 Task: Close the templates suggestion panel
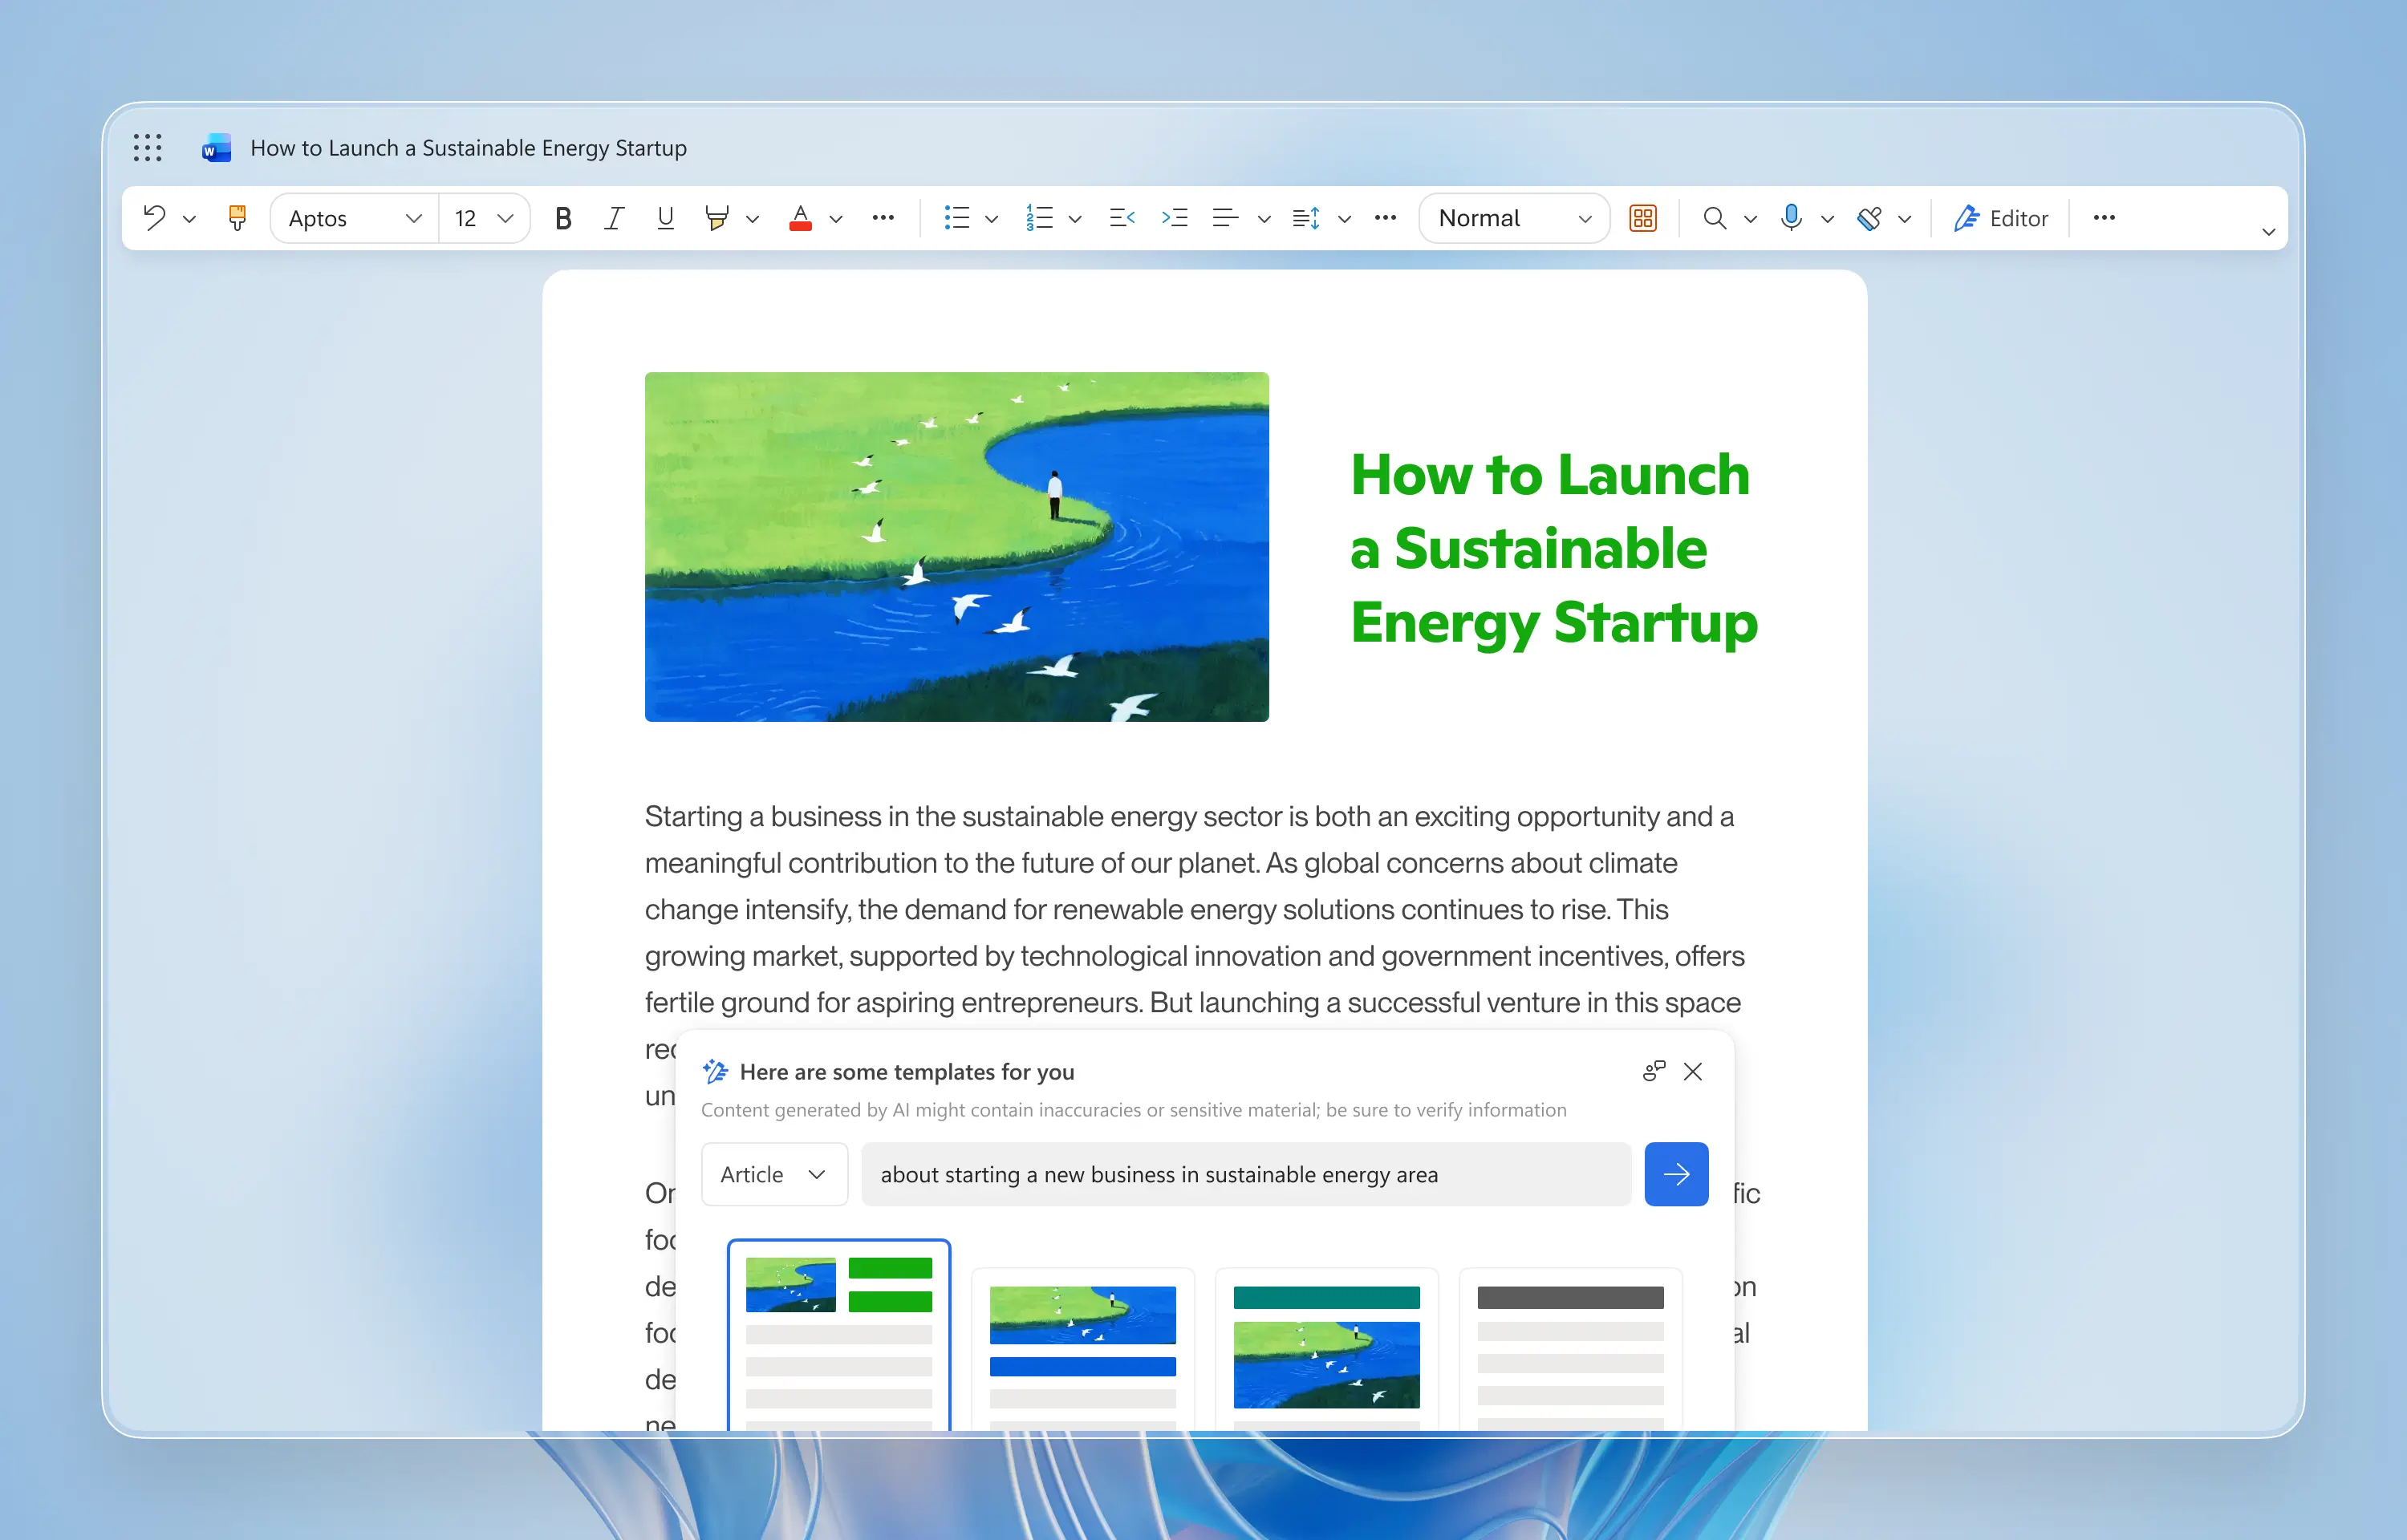pos(1692,1071)
